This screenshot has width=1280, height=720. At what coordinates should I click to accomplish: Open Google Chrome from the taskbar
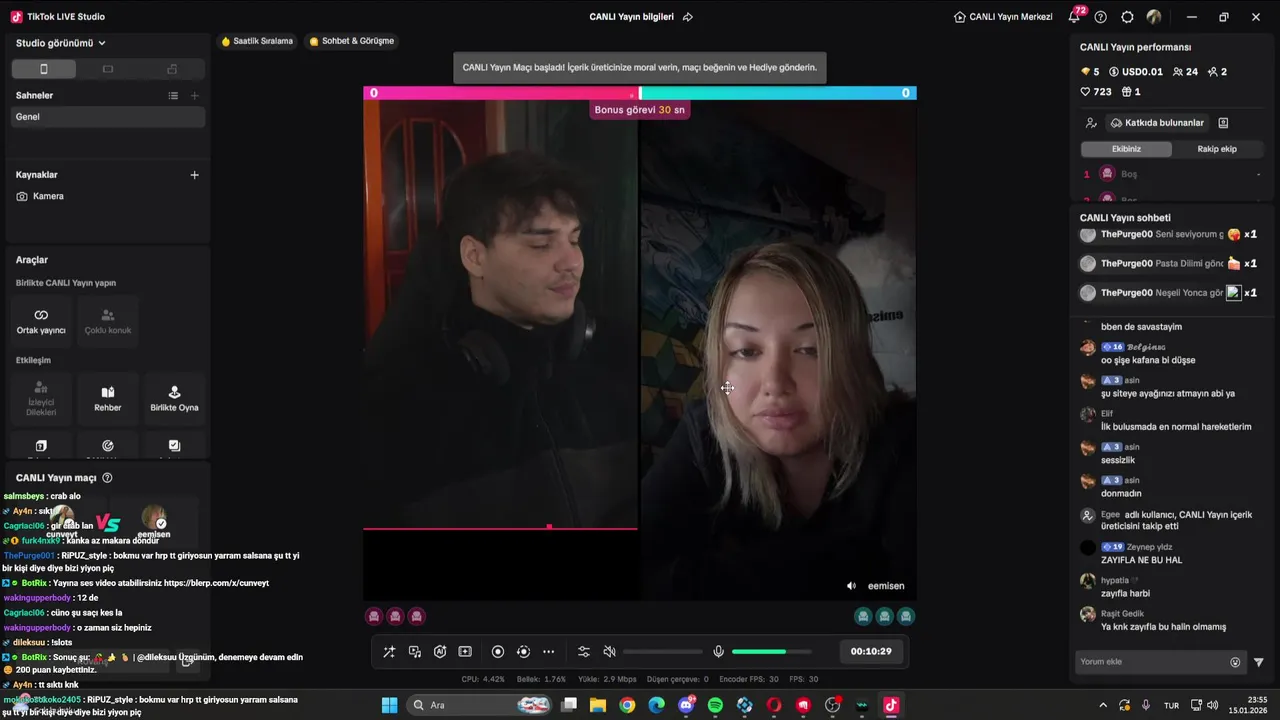[627, 705]
